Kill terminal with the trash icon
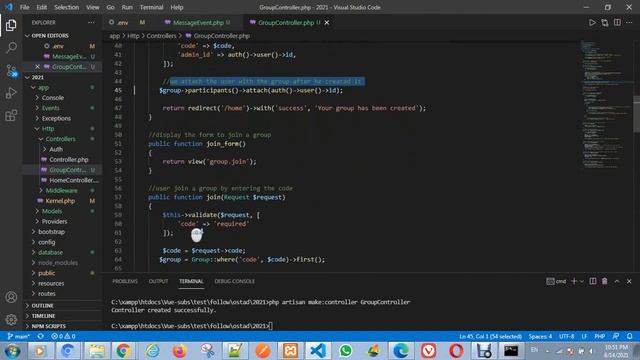The width and height of the screenshot is (640, 360). tap(604, 281)
